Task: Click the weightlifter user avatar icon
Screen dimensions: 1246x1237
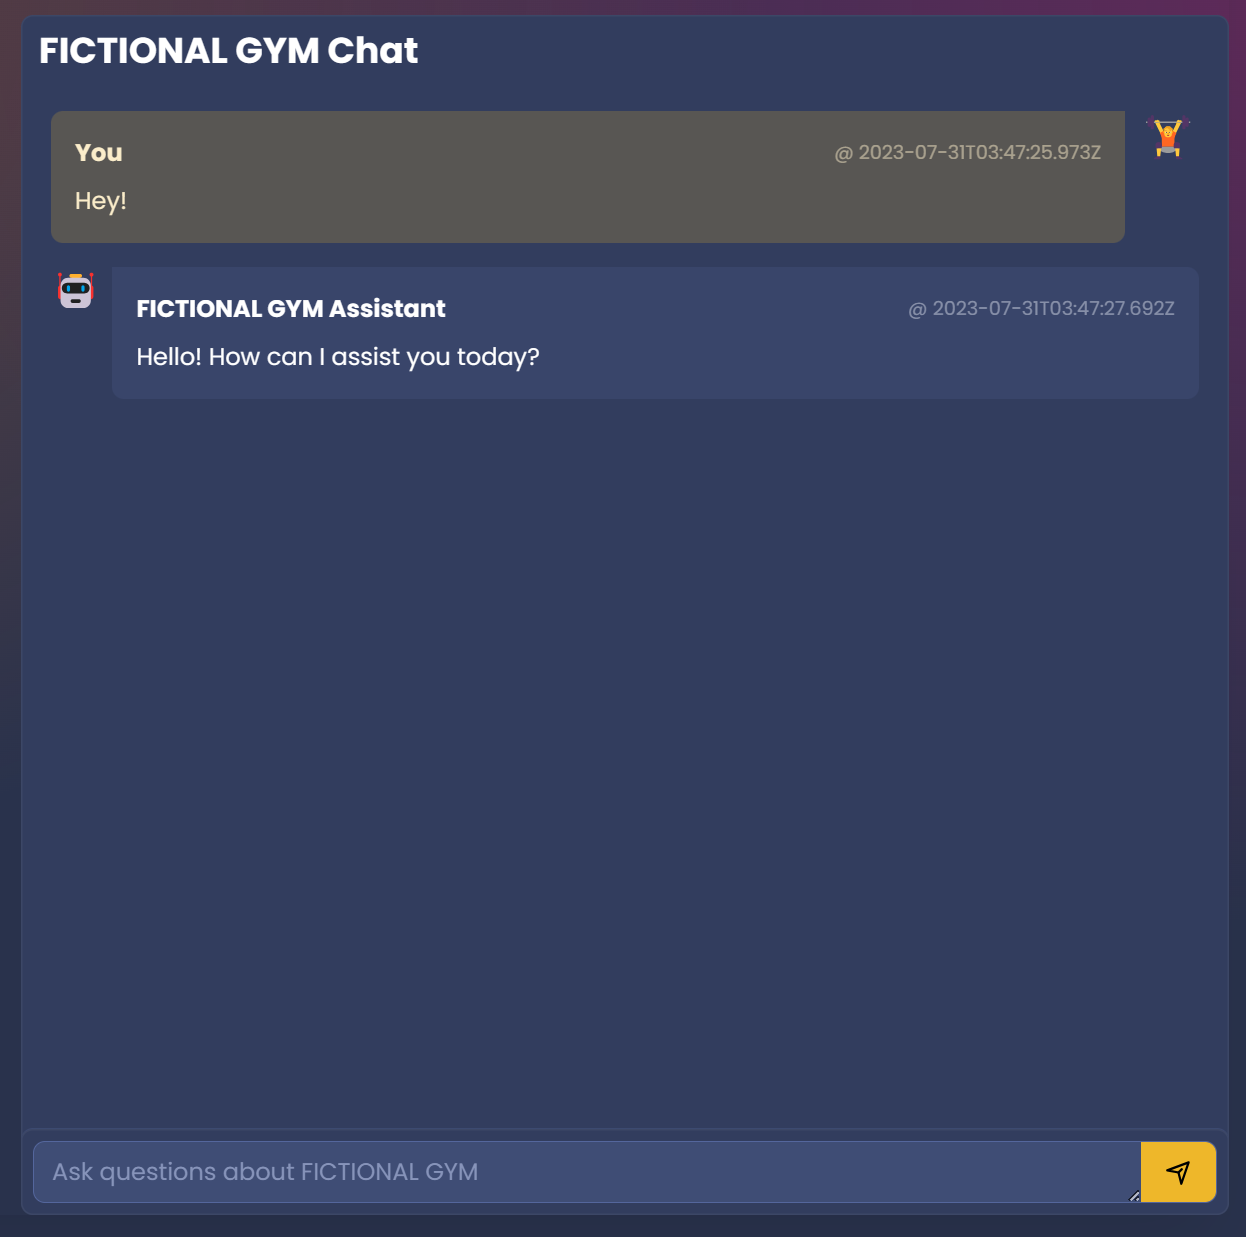Action: [x=1168, y=138]
